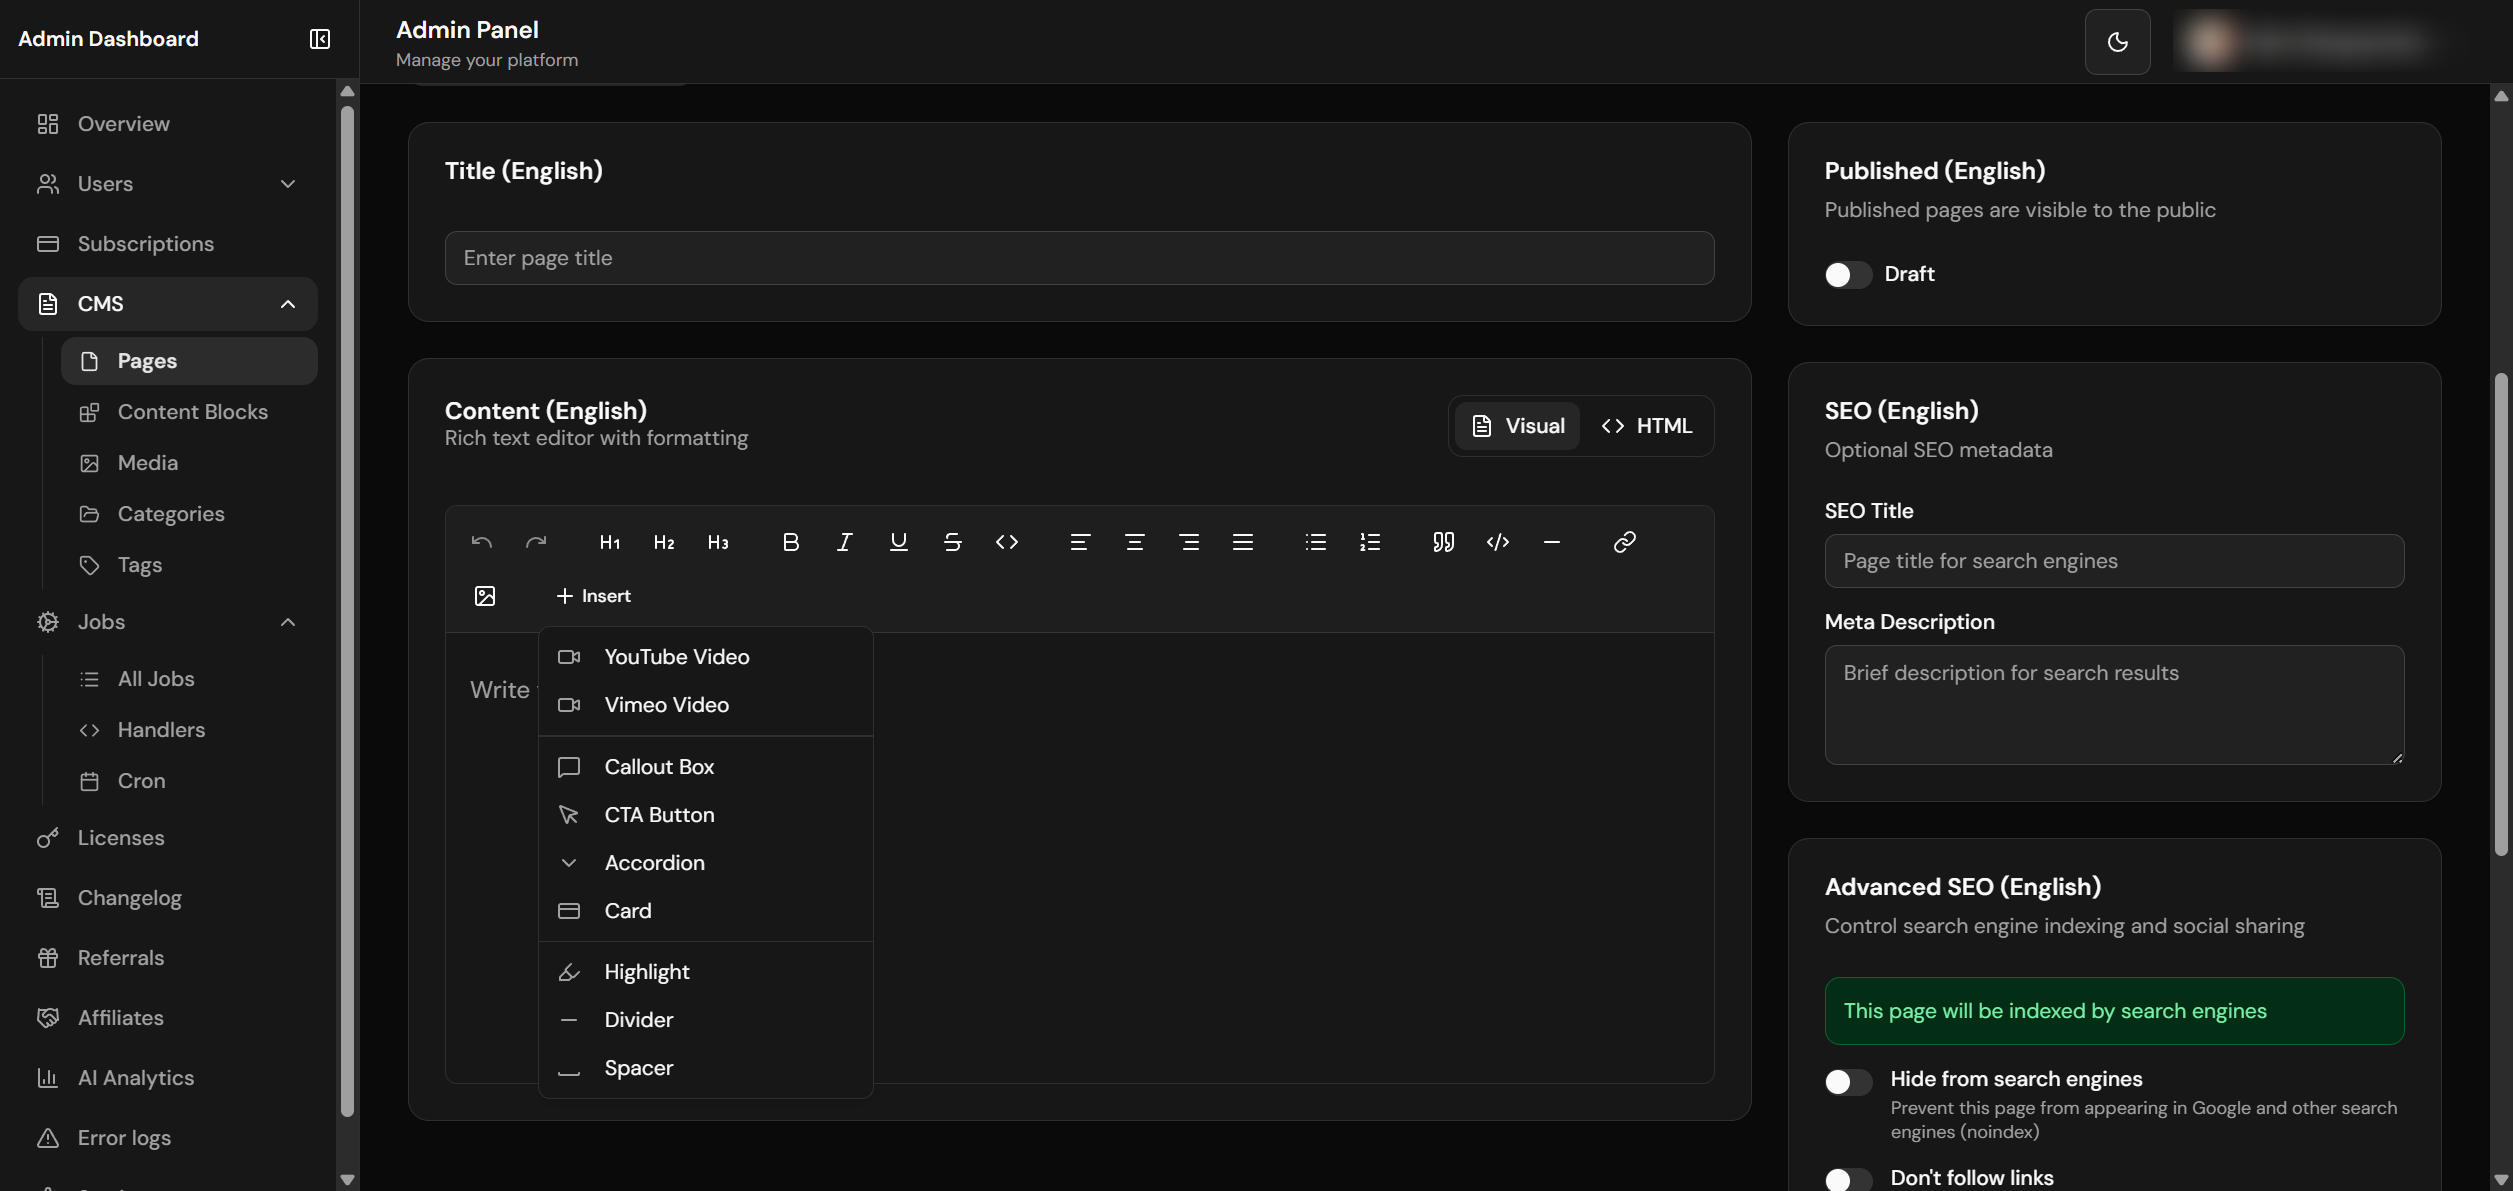The height and width of the screenshot is (1191, 2513).
Task: Click the Enter page title field
Action: (x=1079, y=258)
